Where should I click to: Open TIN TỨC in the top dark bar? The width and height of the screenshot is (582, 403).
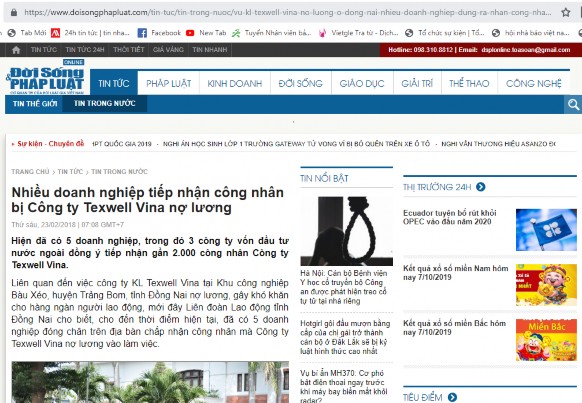pos(44,50)
